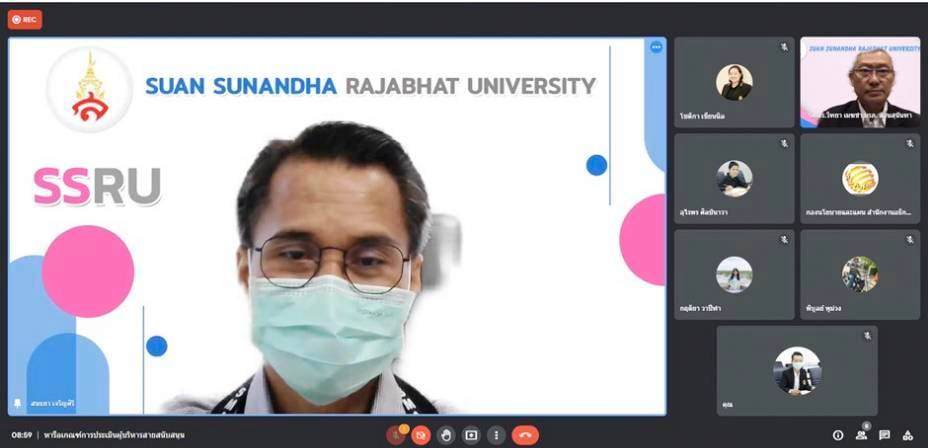Unmute the microphone in the call controls
The image size is (928, 448).
click(396, 435)
